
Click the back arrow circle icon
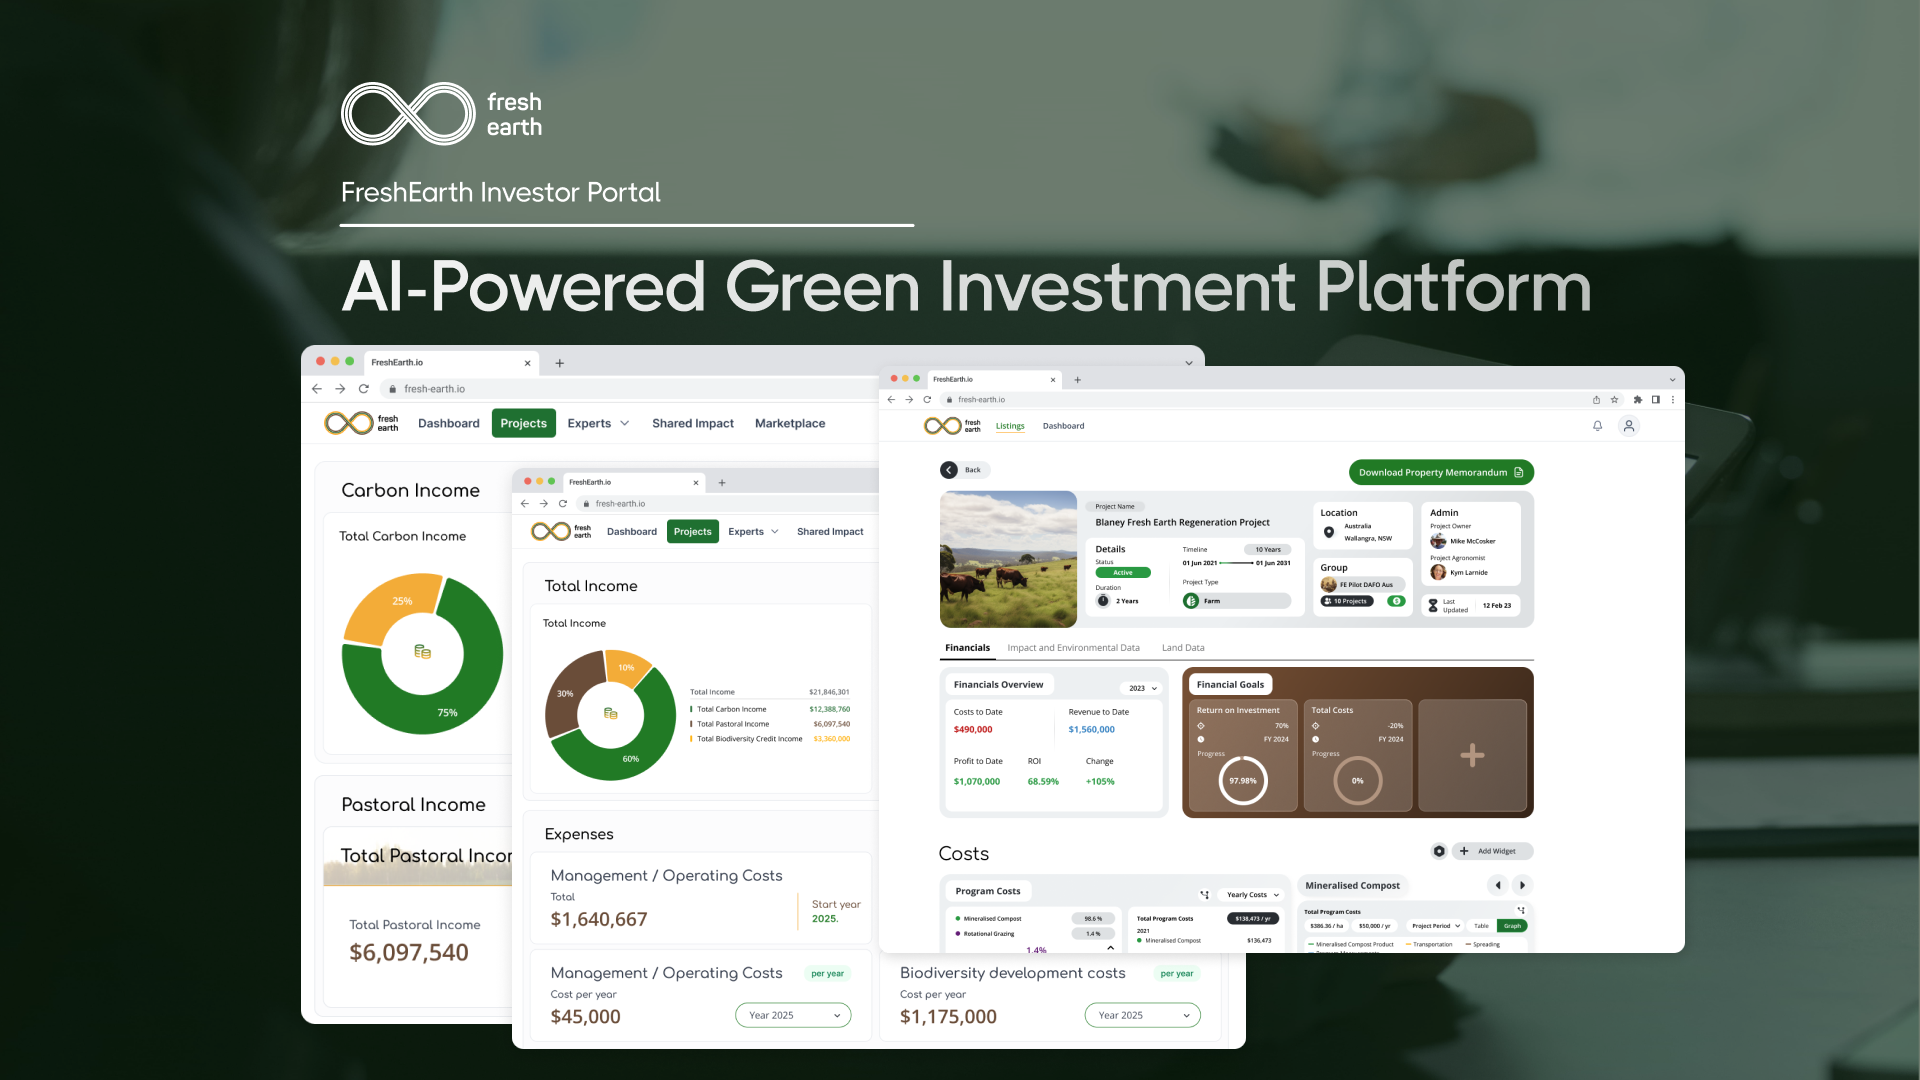coord(949,470)
